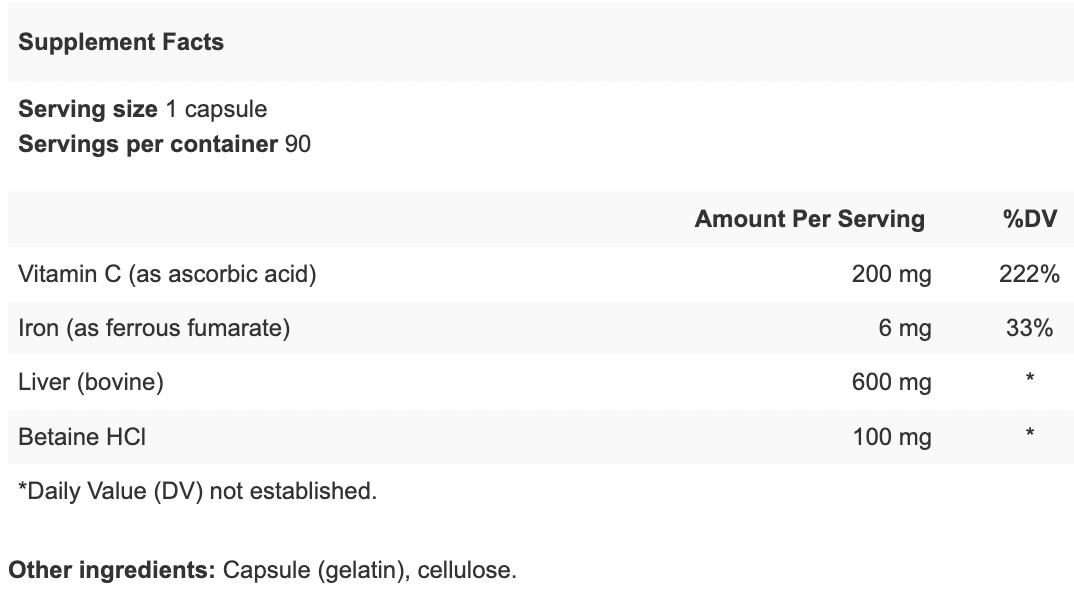Select the Iron (as ferrous fumarate) row
Screen dimensions: 1074x592
click(x=540, y=328)
